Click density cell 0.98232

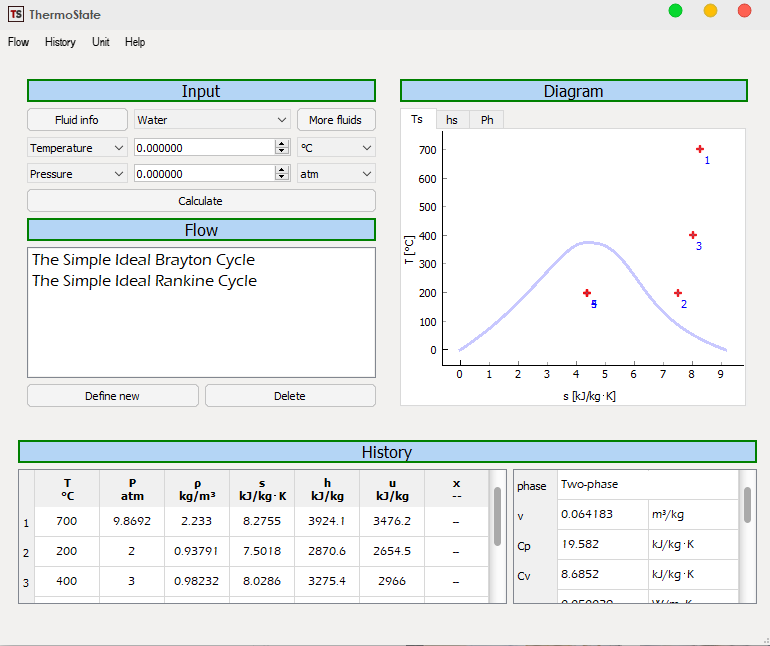click(197, 581)
